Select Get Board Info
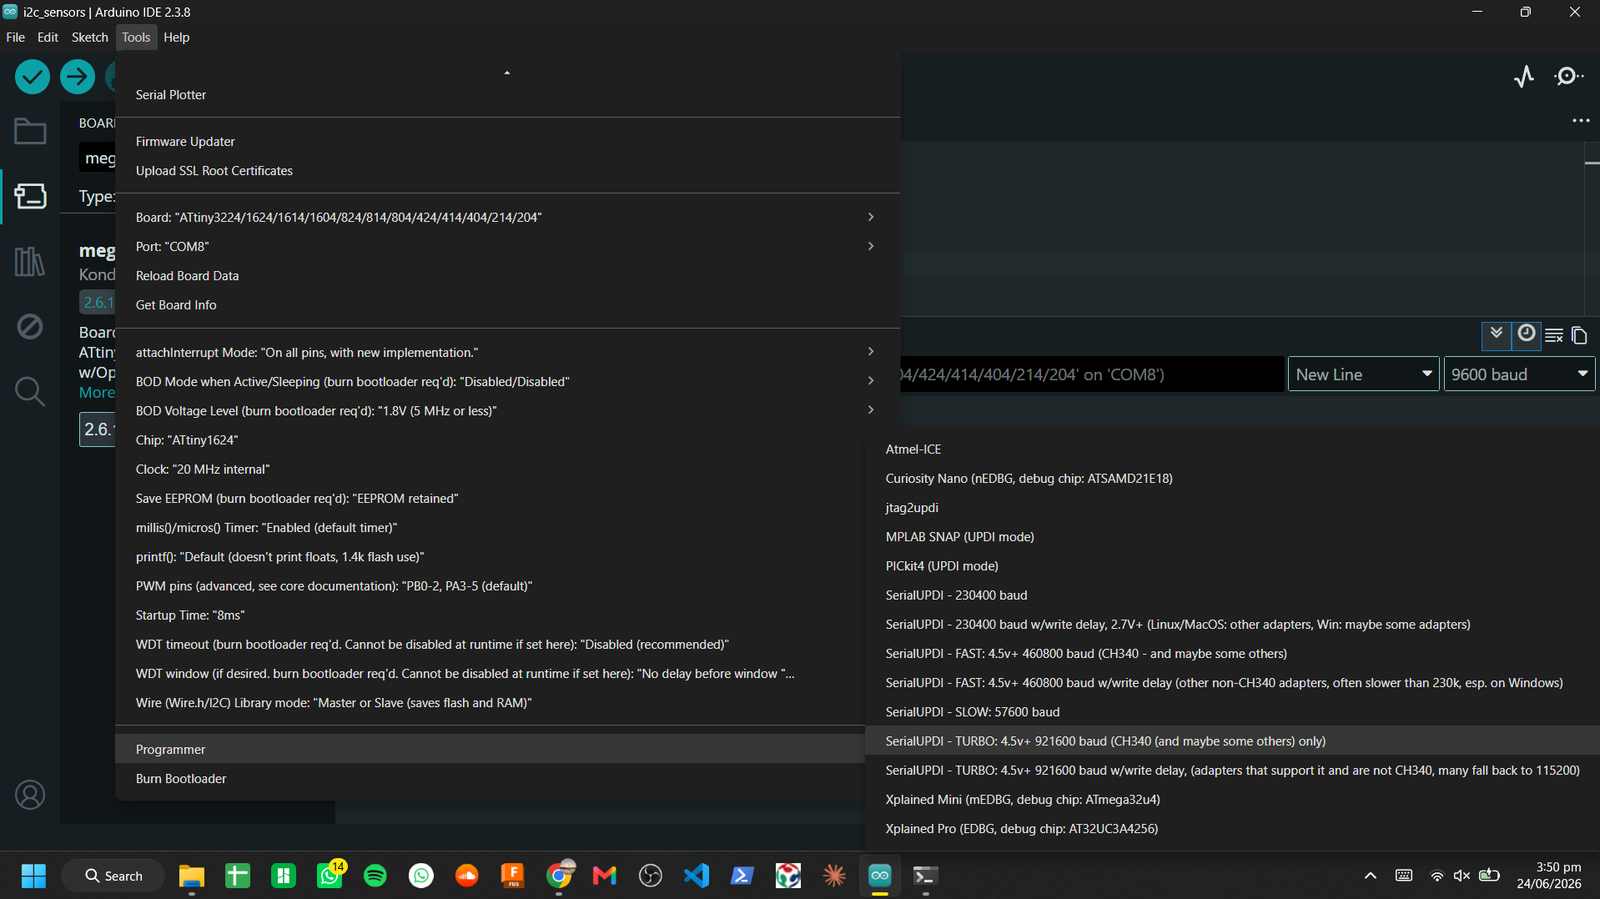 [x=508, y=305]
